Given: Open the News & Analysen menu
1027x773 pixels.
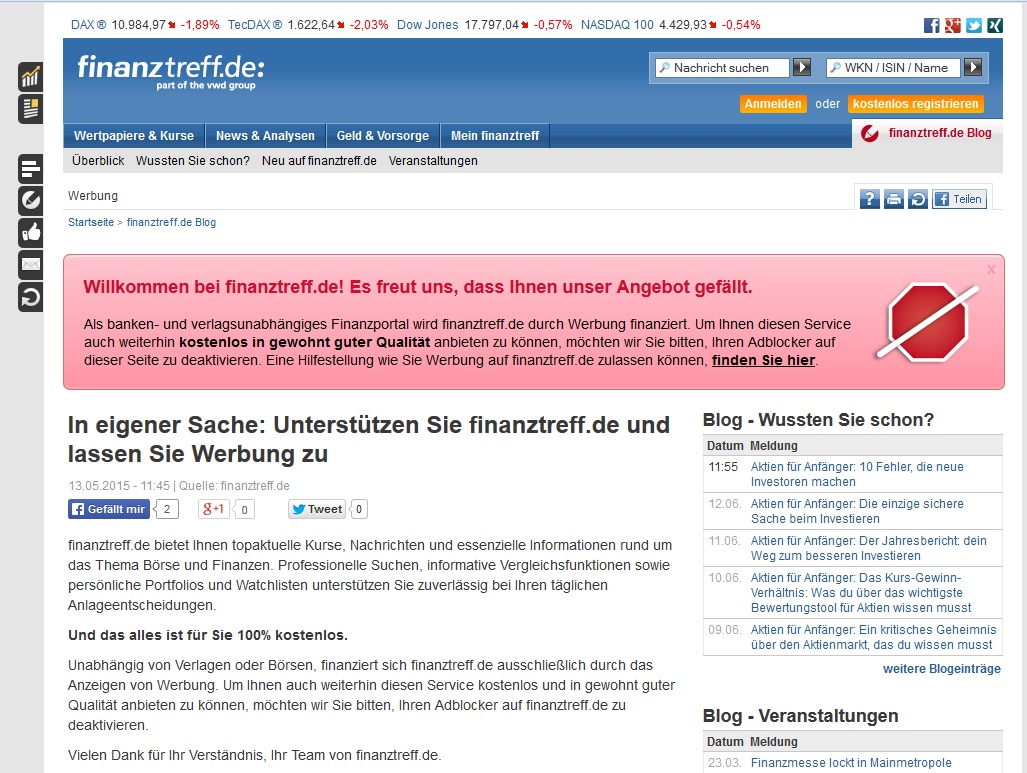Looking at the screenshot, I should 265,136.
